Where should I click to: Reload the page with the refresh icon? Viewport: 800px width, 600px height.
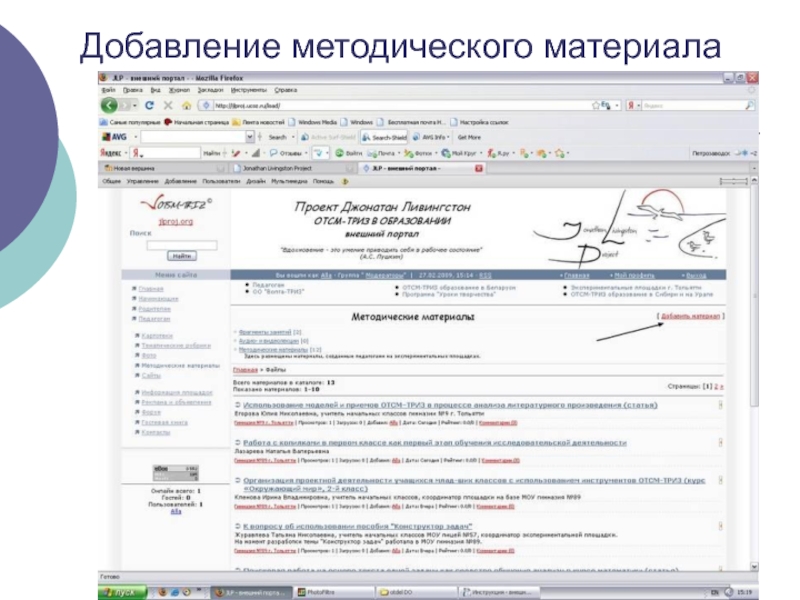tap(149, 106)
